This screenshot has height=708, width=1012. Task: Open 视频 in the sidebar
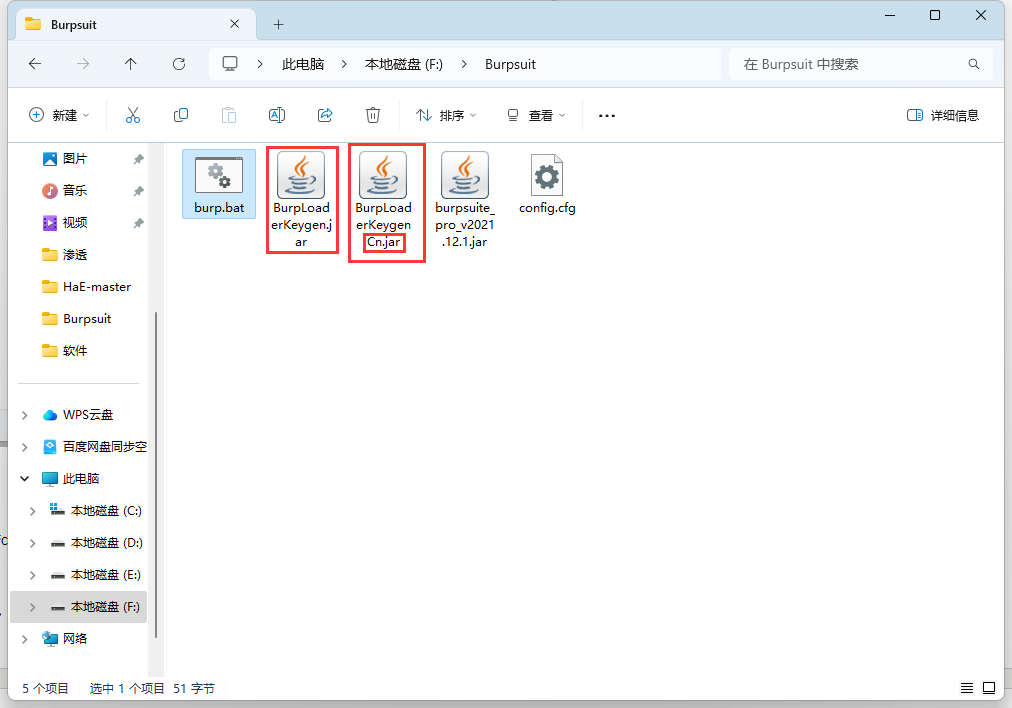[x=77, y=223]
